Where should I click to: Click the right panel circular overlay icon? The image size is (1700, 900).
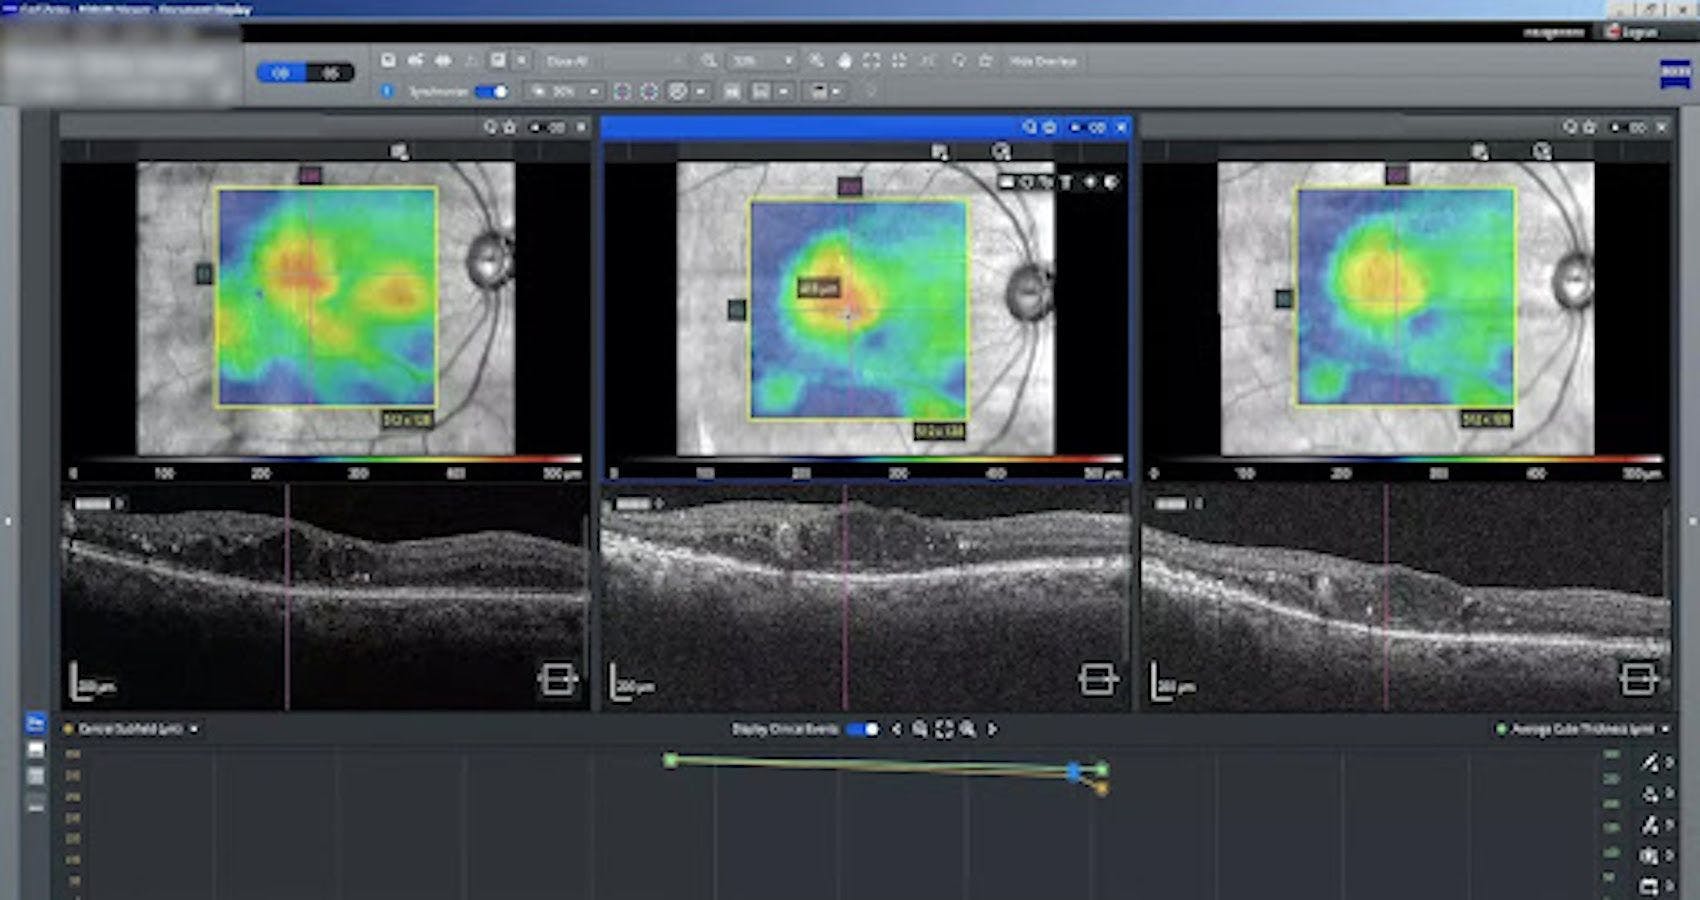pyautogui.click(x=1542, y=151)
